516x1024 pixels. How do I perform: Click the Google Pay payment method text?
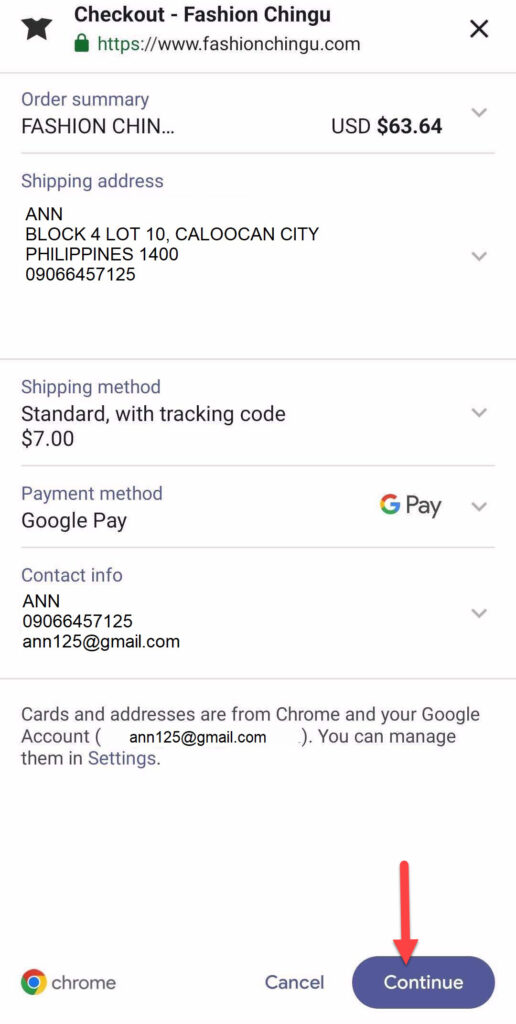pyautogui.click(x=74, y=520)
